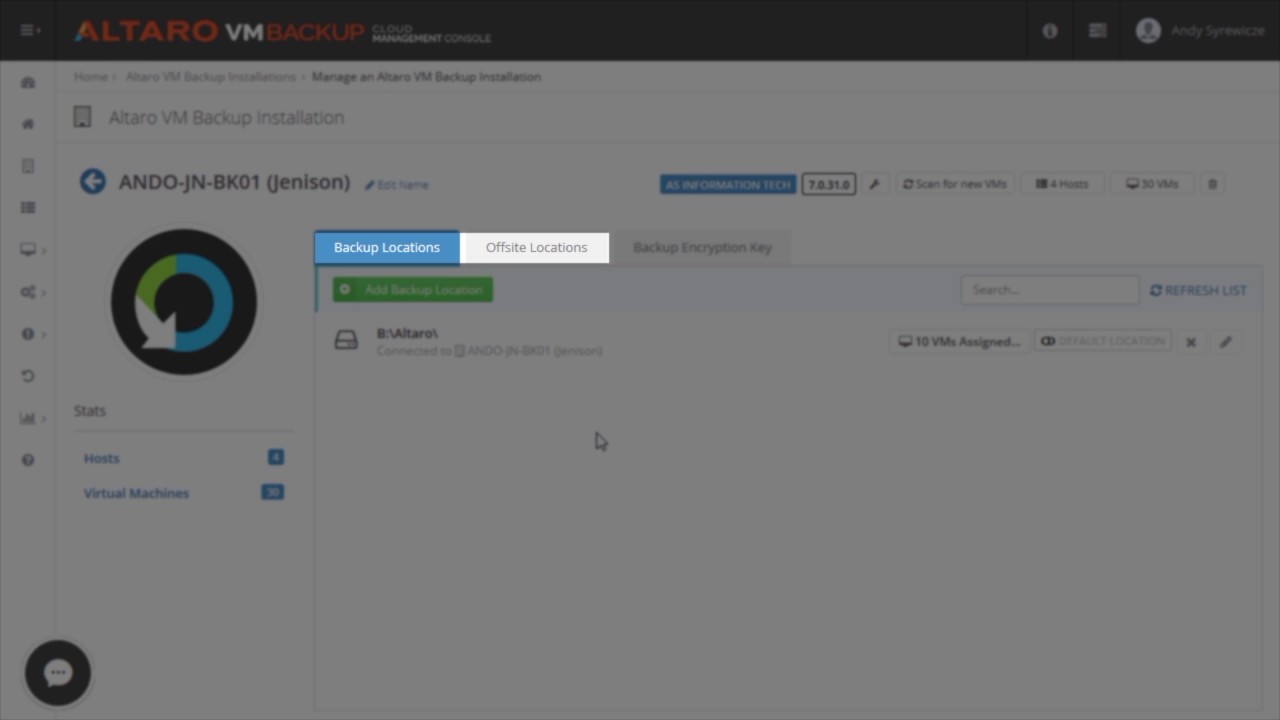Expand the monitor sidebar submenu arrow
This screenshot has width=1280, height=720.
(44, 250)
